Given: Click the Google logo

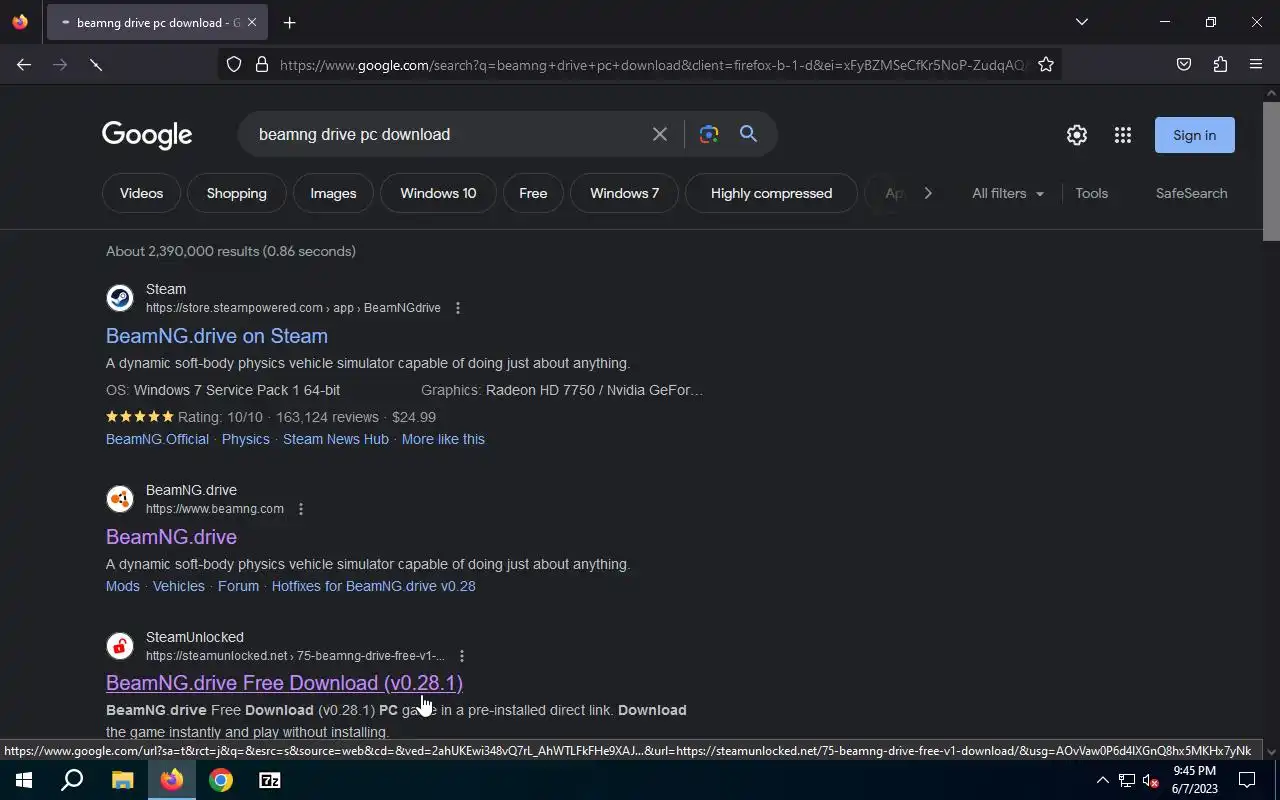Looking at the screenshot, I should tap(147, 135).
